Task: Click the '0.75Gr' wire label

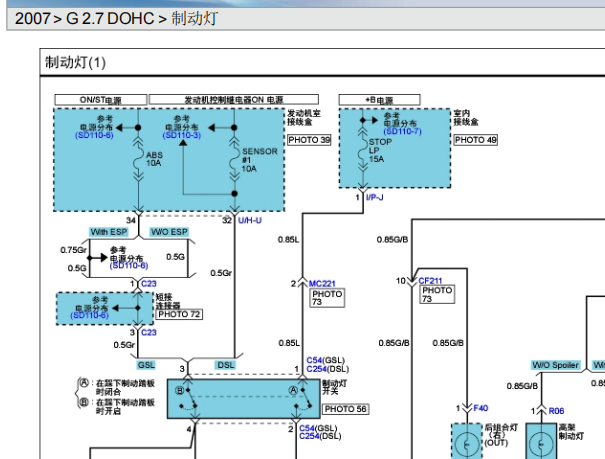Action: [73, 250]
